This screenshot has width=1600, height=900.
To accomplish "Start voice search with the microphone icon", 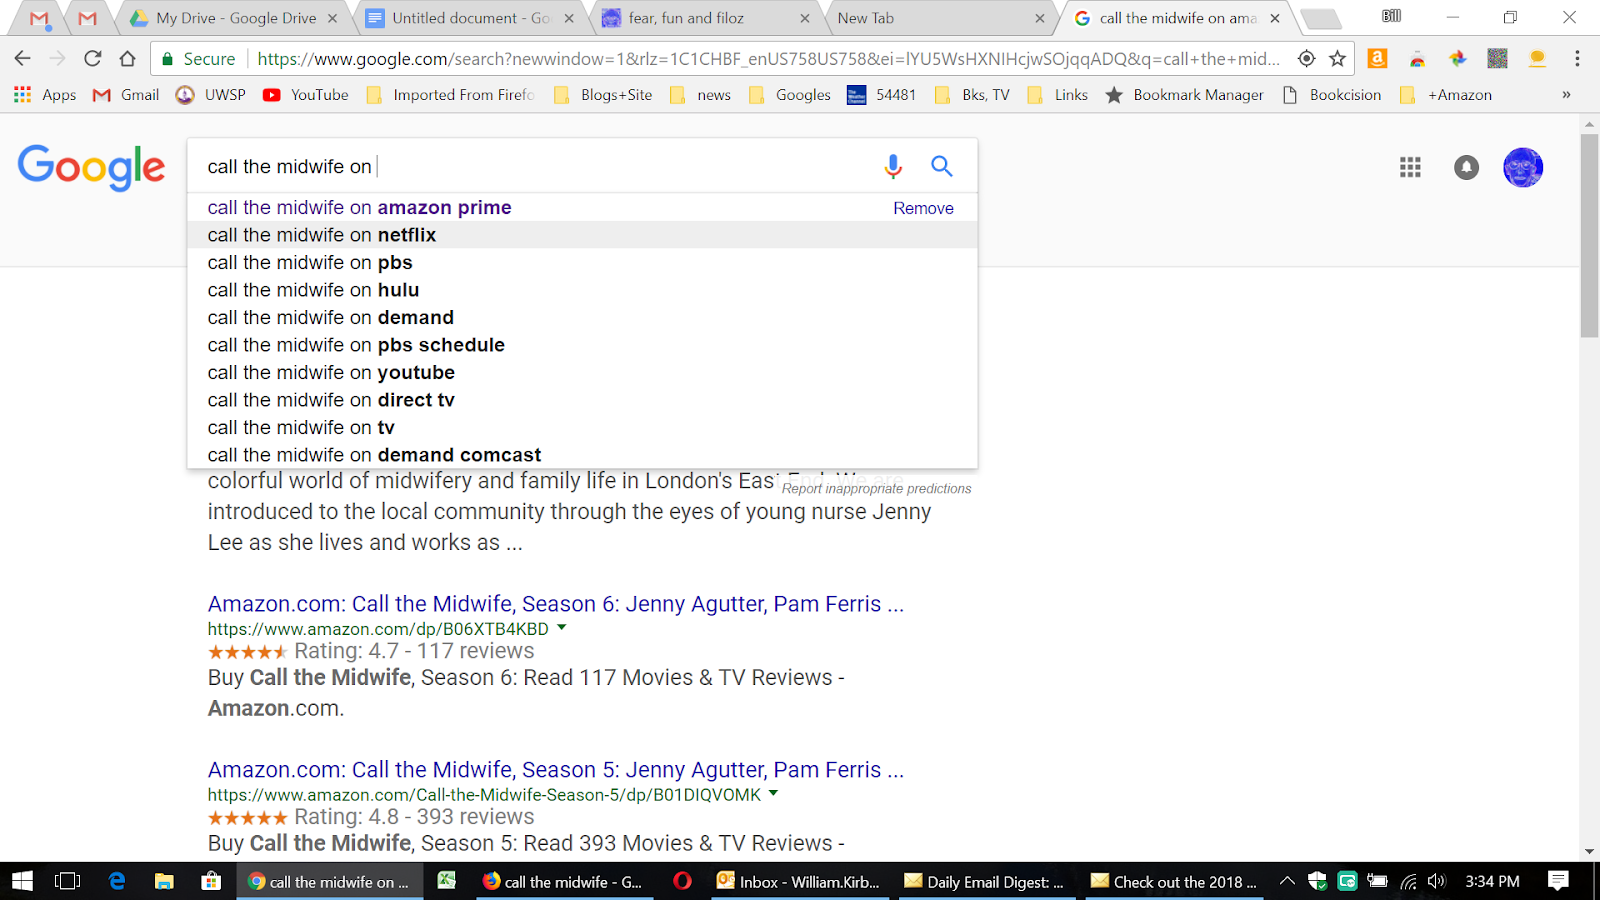I will pyautogui.click(x=893, y=166).
